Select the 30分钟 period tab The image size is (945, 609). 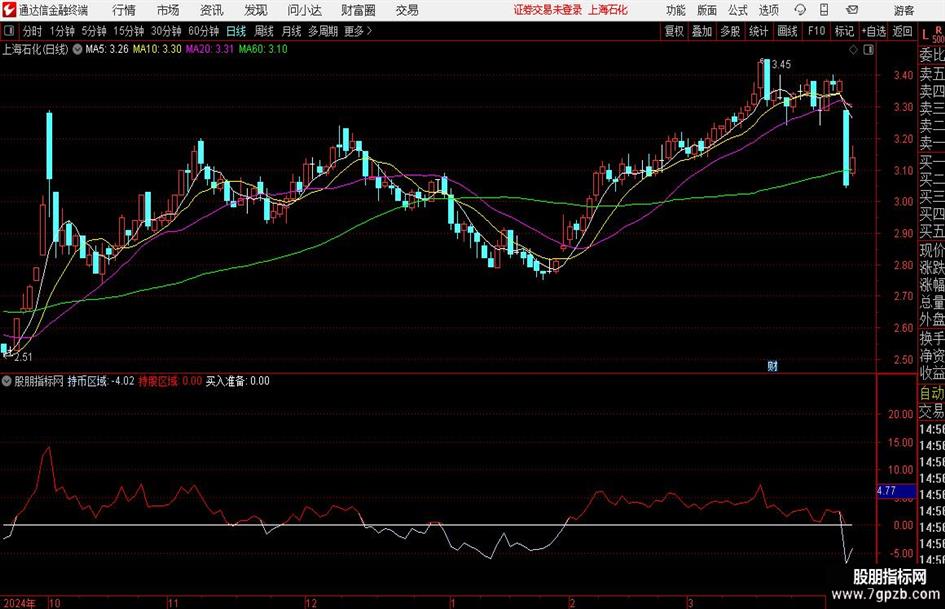pyautogui.click(x=166, y=31)
